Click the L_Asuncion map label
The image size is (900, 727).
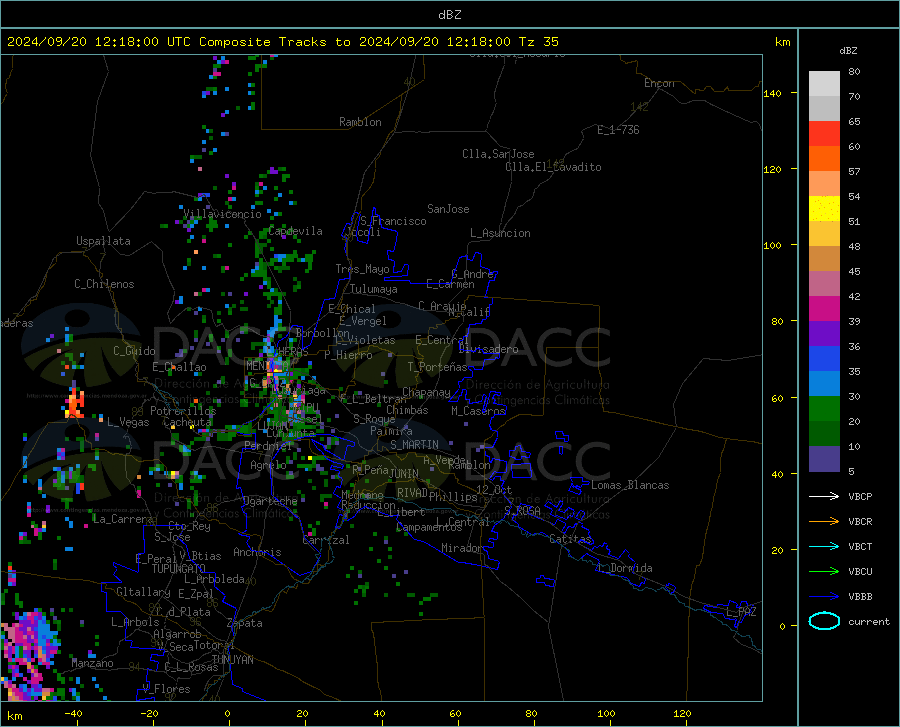coord(500,233)
